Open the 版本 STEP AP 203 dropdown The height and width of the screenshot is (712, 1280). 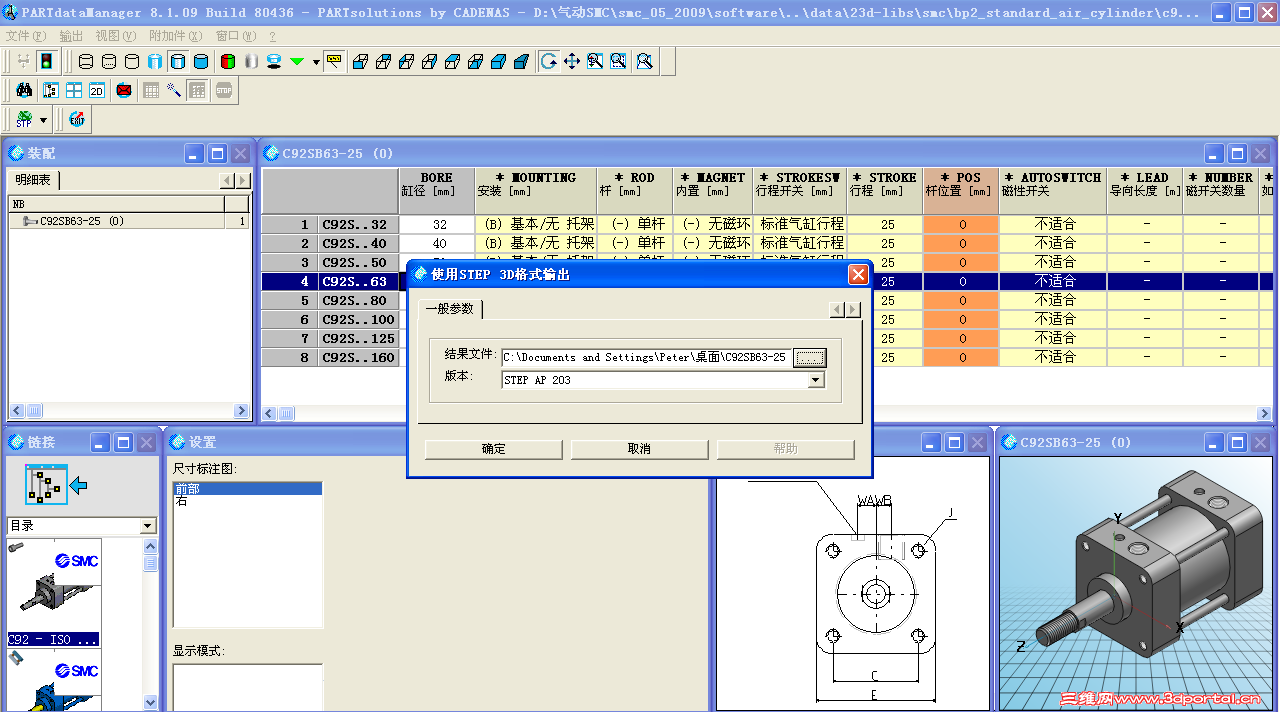point(816,380)
